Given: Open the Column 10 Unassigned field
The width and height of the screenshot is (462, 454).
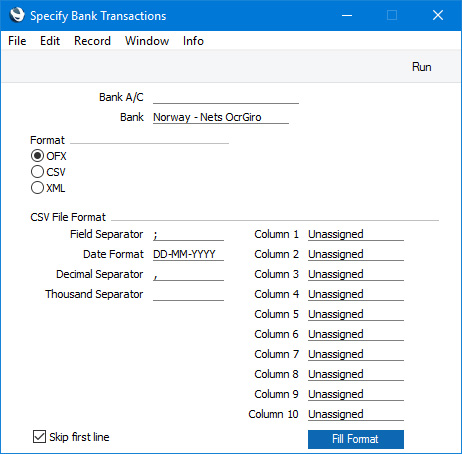Looking at the screenshot, I should tap(356, 414).
